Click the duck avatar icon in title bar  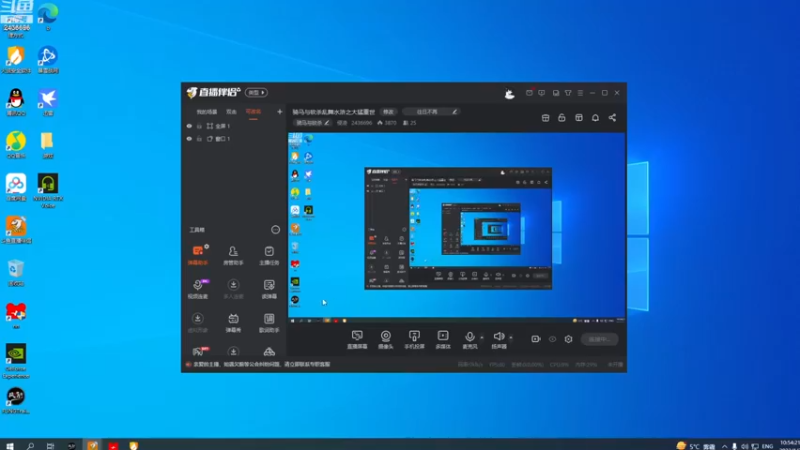pos(509,93)
